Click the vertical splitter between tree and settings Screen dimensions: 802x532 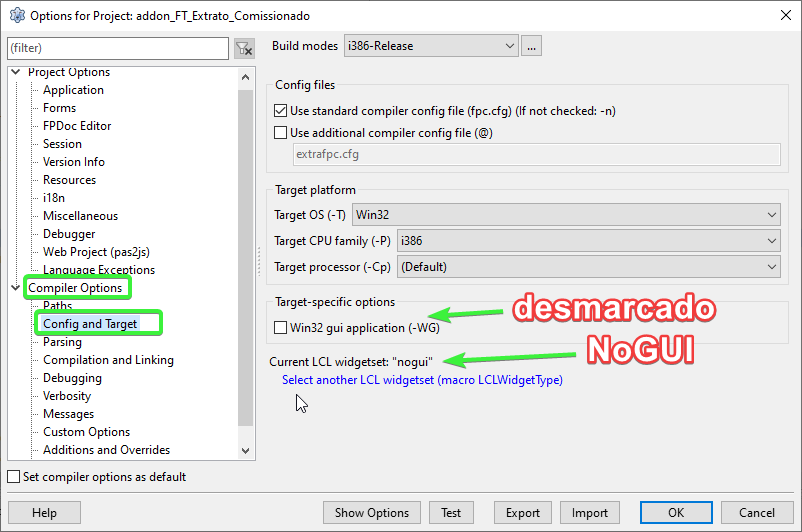pyautogui.click(x=259, y=263)
